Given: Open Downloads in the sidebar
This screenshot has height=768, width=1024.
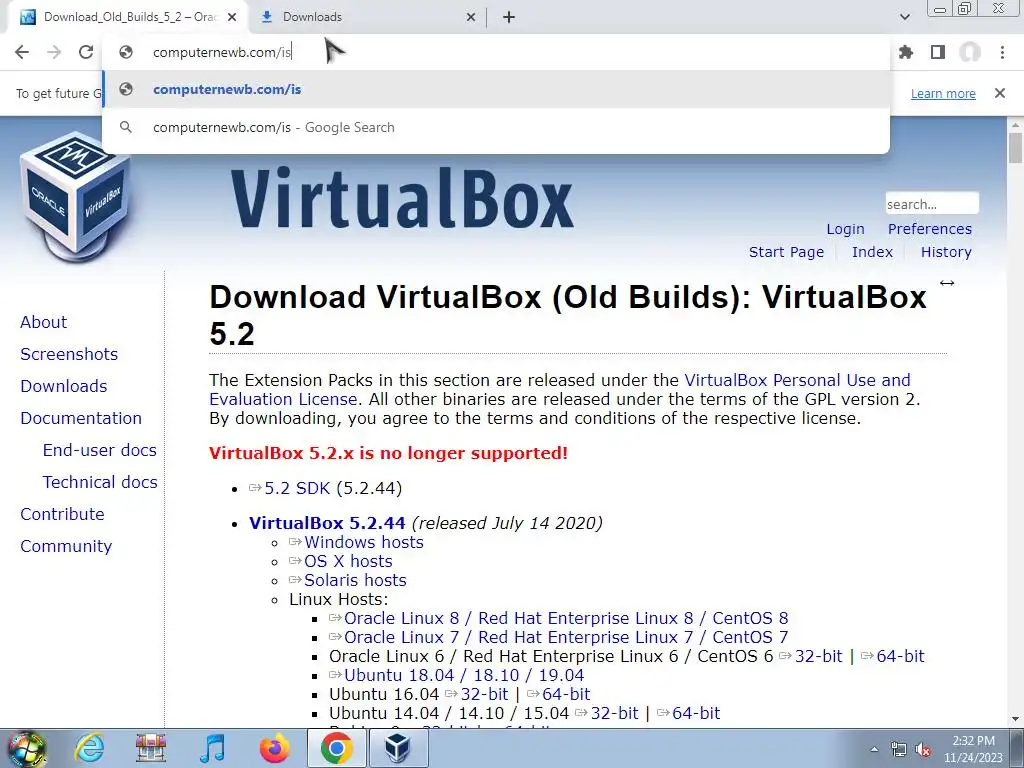Looking at the screenshot, I should coord(63,386).
